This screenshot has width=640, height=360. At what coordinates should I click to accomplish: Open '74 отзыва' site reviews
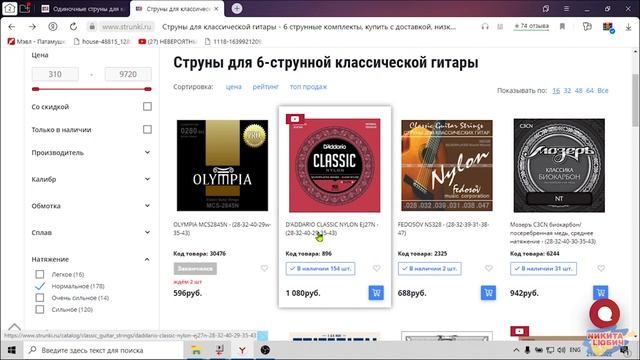pos(531,26)
